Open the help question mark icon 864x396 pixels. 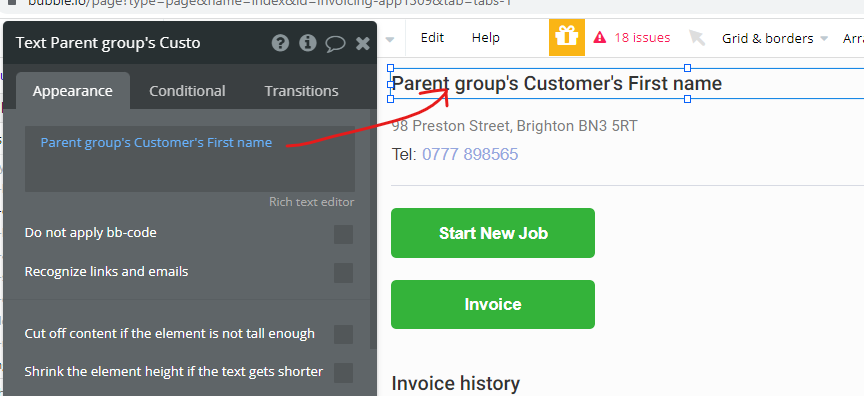[280, 43]
